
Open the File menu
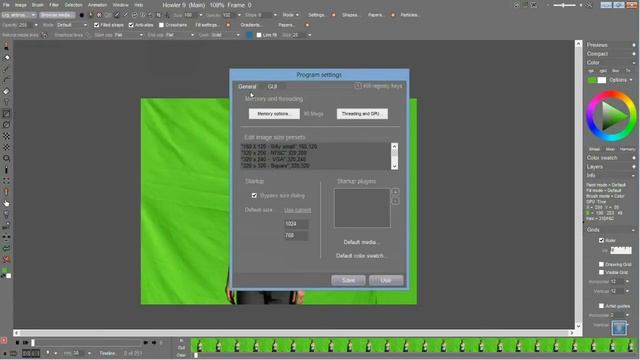6,5
